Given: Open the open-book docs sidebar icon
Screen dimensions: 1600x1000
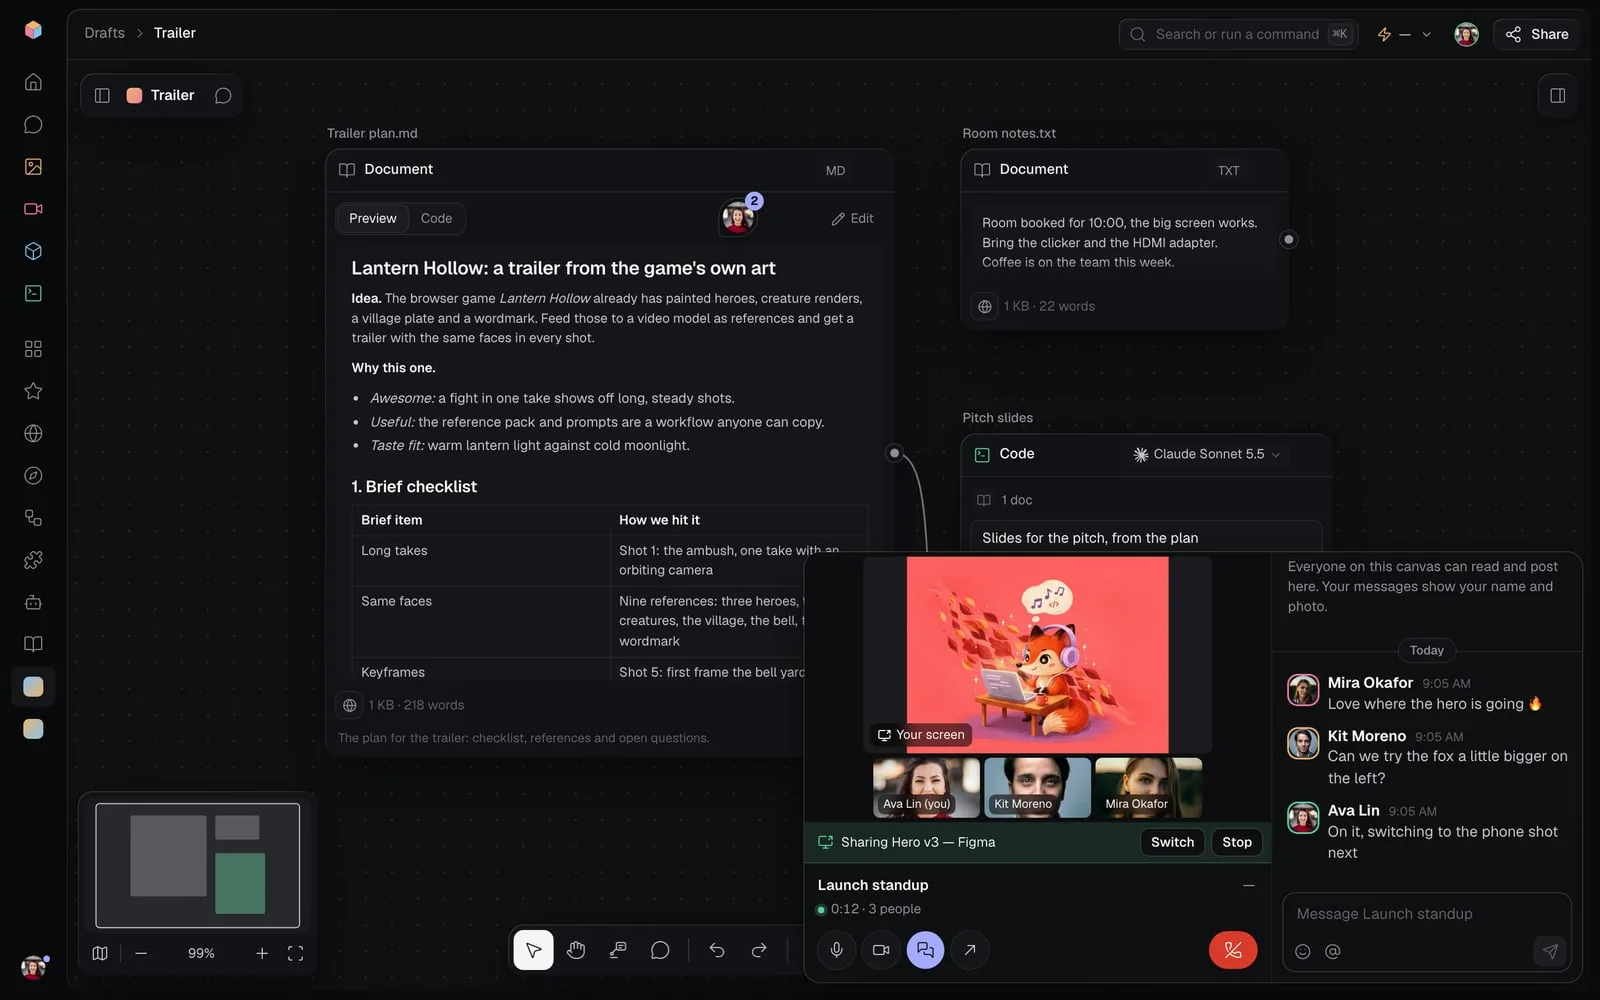Looking at the screenshot, I should 33,644.
